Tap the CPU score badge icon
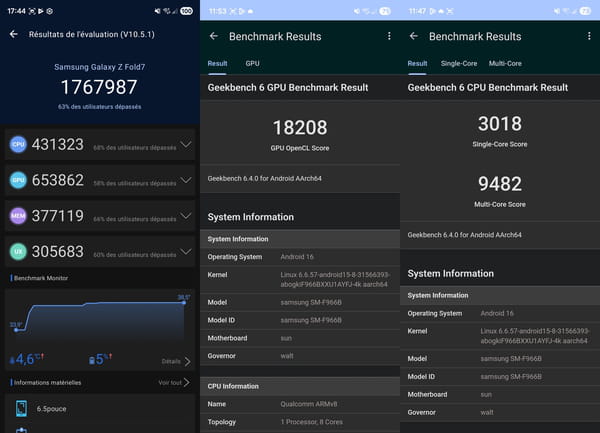 pyautogui.click(x=18, y=144)
